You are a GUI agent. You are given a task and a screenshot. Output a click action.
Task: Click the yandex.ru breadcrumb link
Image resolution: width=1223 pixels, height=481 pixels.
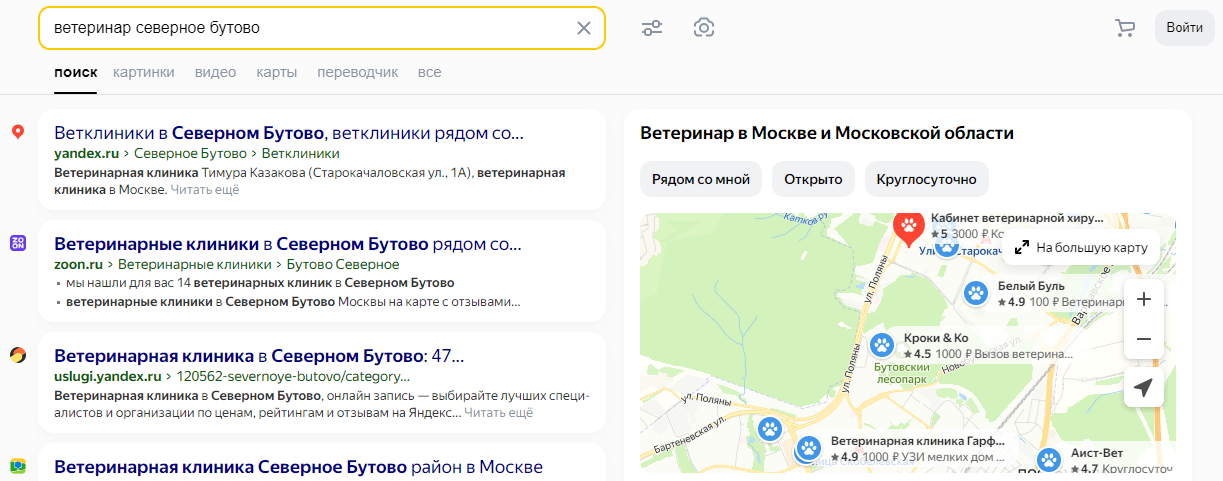[87, 153]
